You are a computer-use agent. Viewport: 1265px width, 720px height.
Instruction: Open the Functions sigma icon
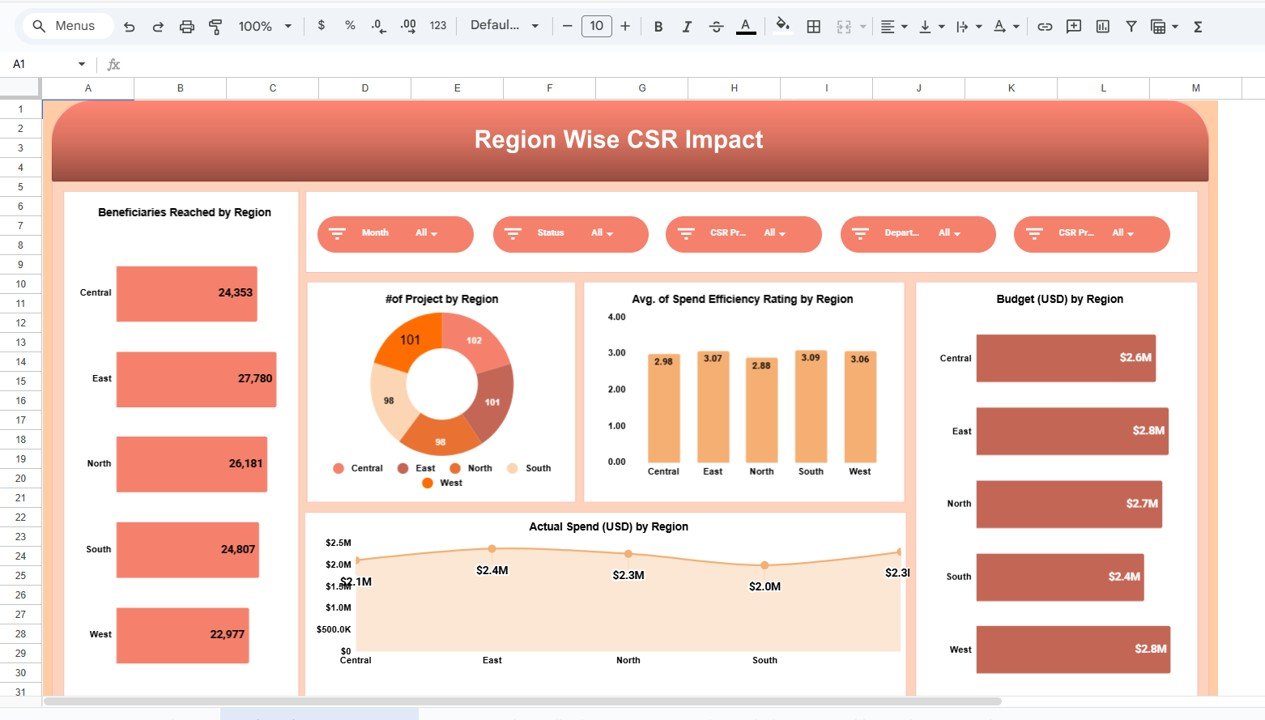(1198, 26)
